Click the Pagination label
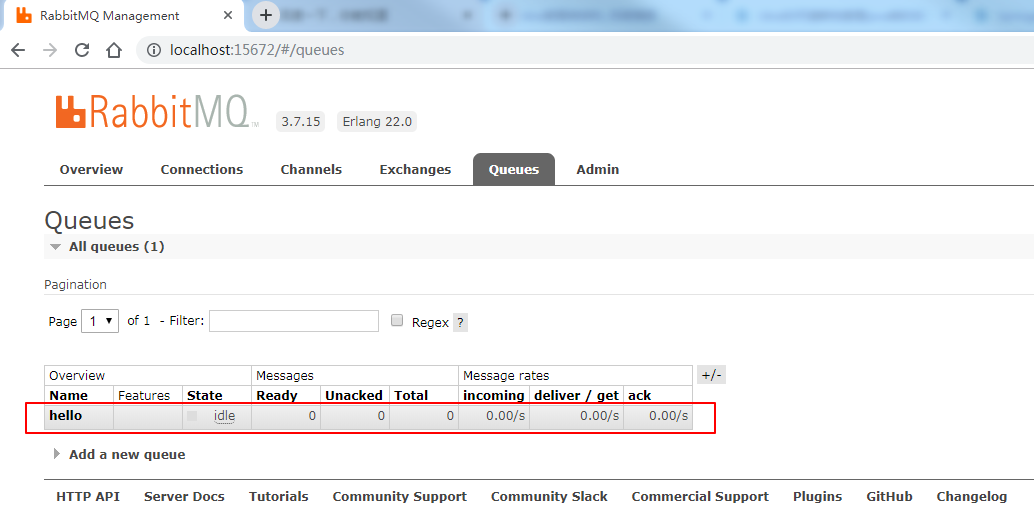Viewport: 1034px width, 524px height. pyautogui.click(x=75, y=284)
